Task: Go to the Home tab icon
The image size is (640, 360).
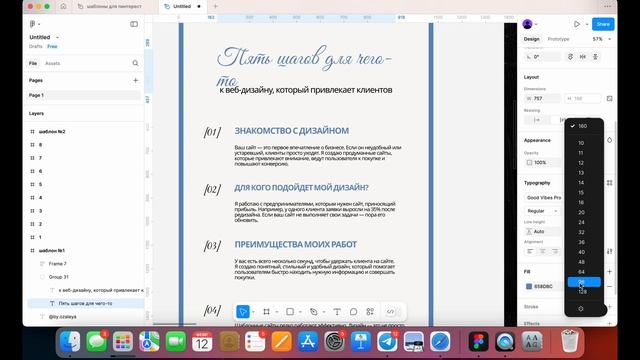Action: [63, 6]
